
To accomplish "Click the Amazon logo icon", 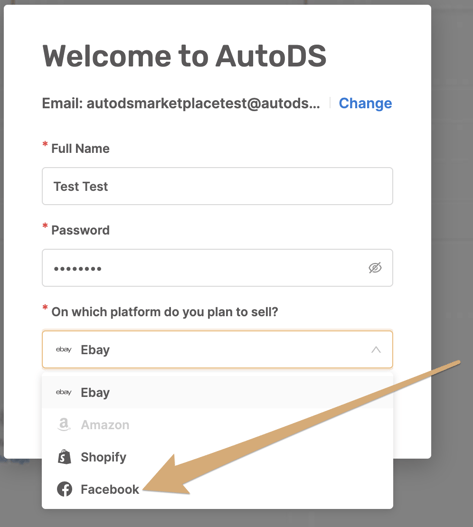I will coord(64,424).
